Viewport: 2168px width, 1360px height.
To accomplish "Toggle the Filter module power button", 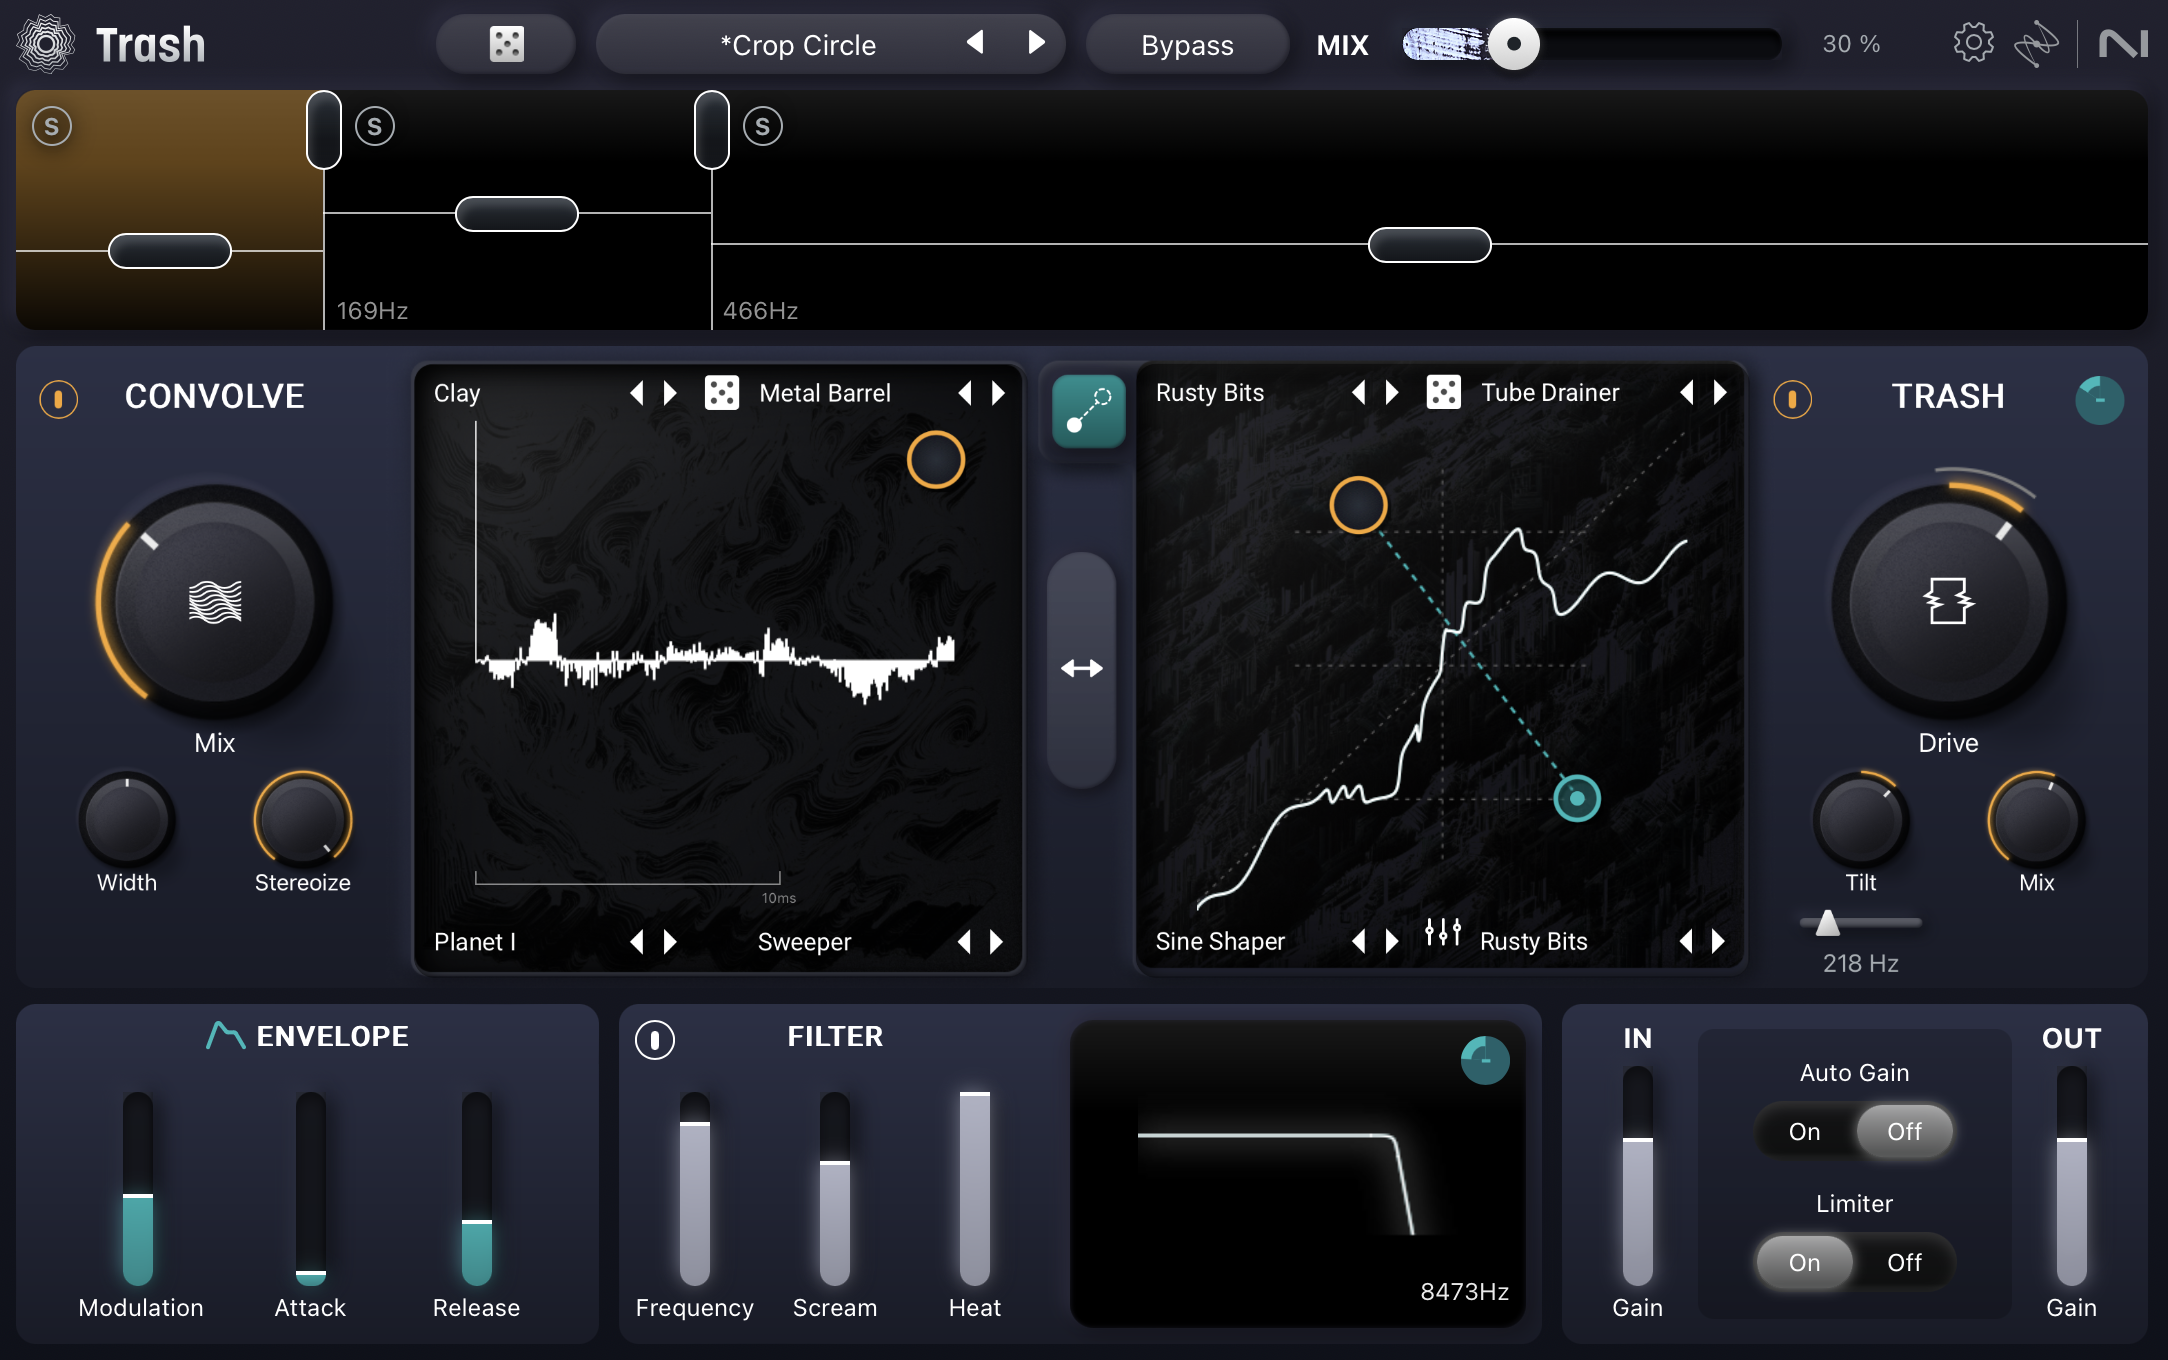I will [655, 1039].
